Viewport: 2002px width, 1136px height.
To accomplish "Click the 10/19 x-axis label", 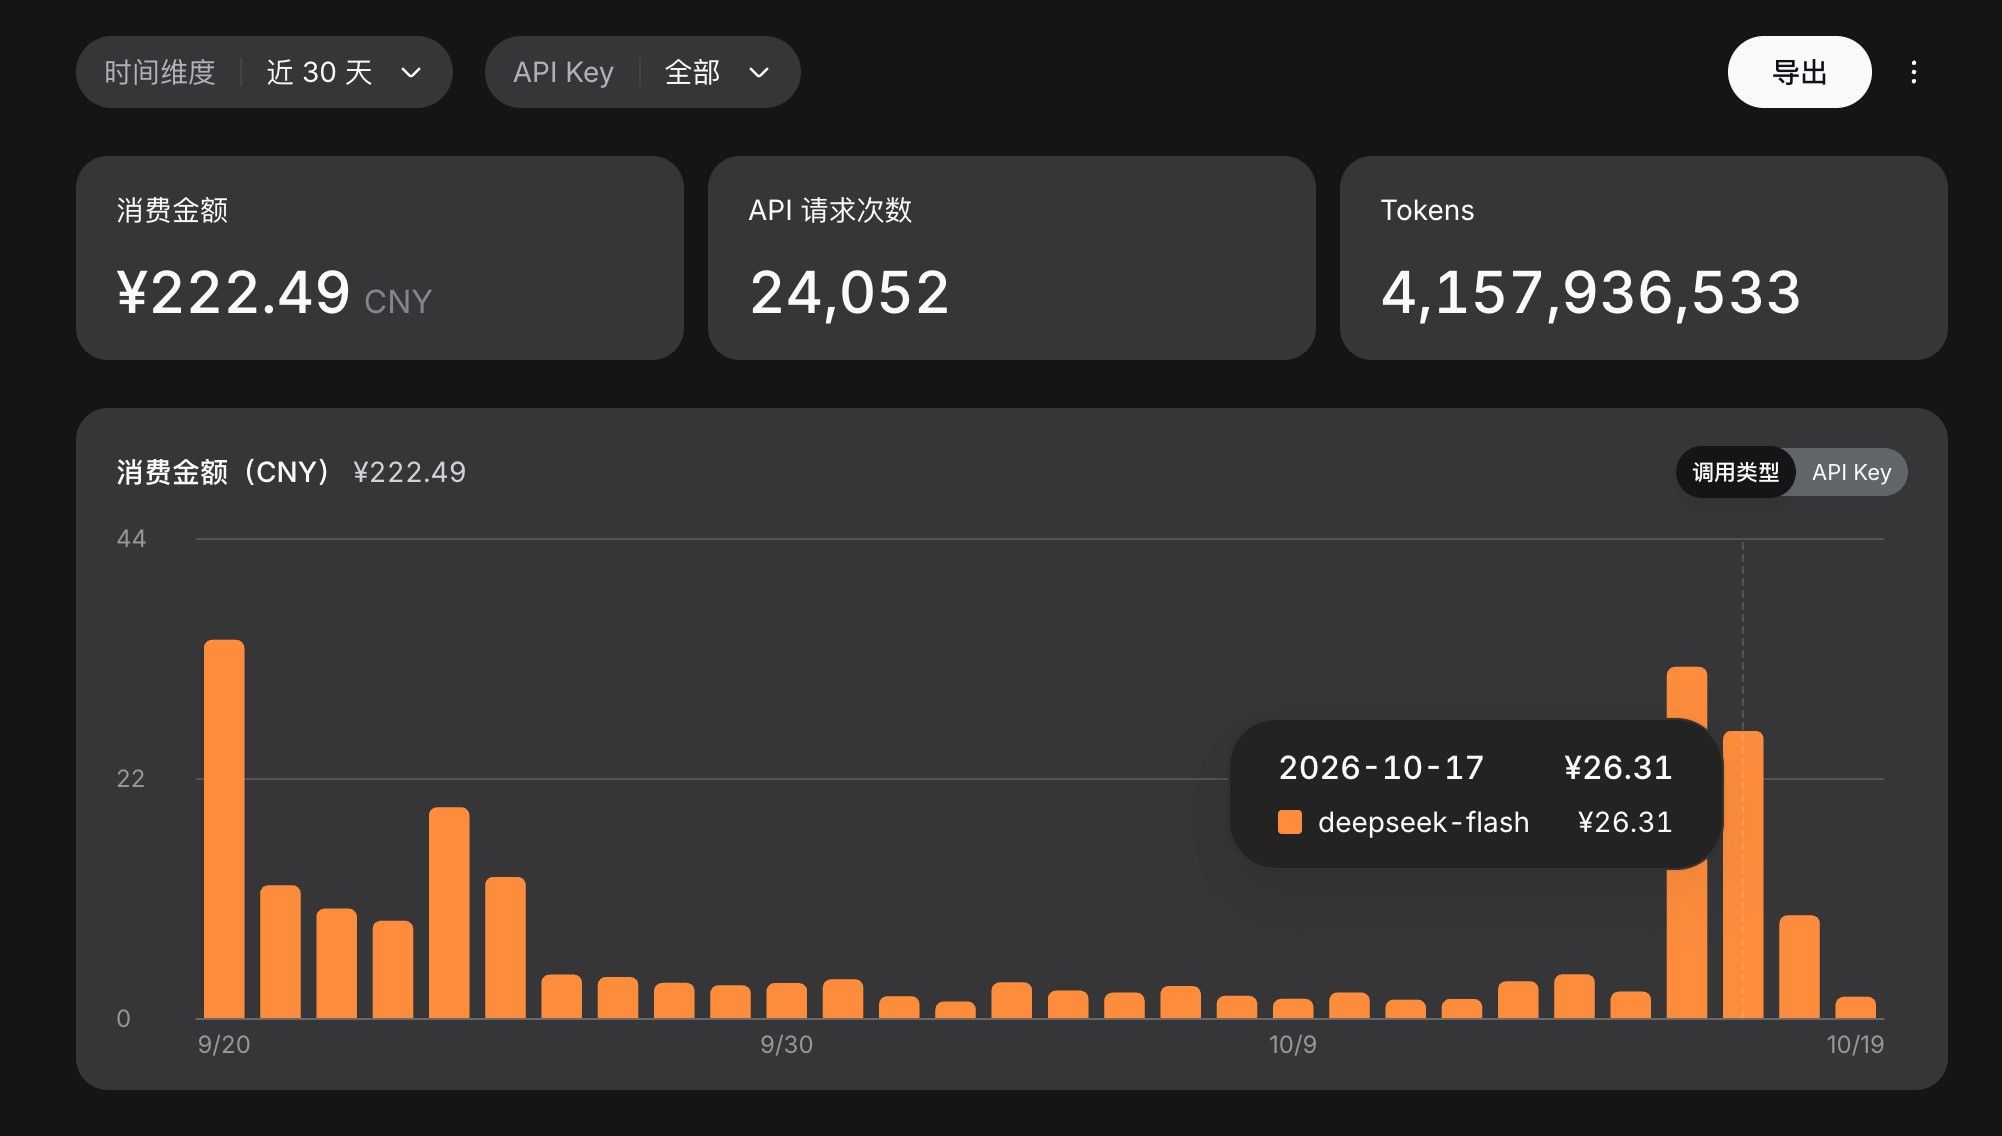I will [1855, 1045].
